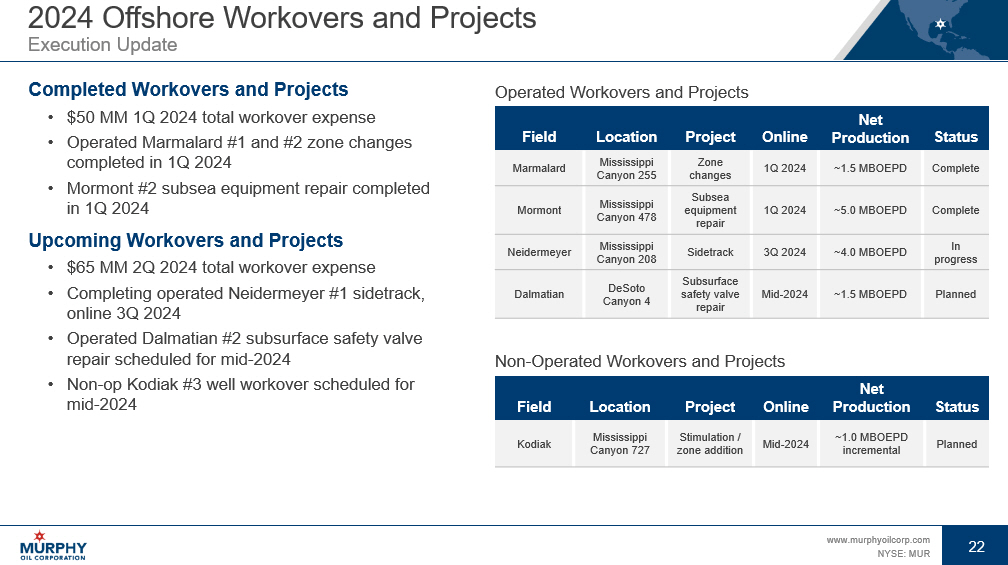Click the slide title 2024 Offshore Workovers and Projects
The width and height of the screenshot is (1008, 565).
[x=282, y=18]
